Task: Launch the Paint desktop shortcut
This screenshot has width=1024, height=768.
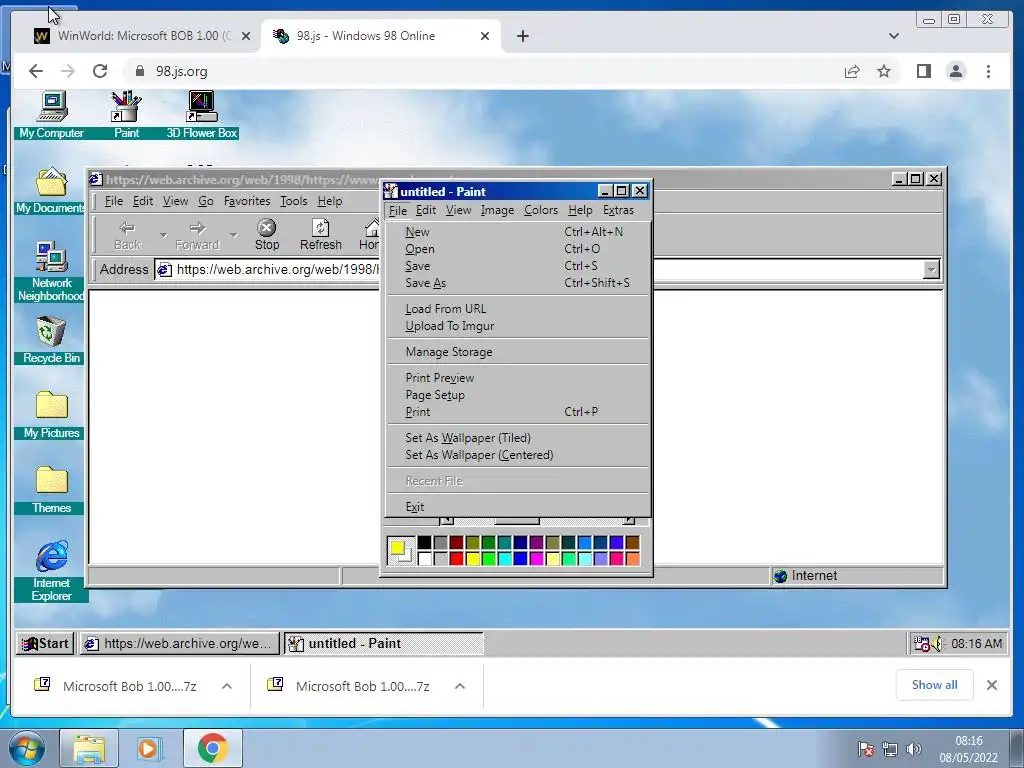Action: (126, 115)
